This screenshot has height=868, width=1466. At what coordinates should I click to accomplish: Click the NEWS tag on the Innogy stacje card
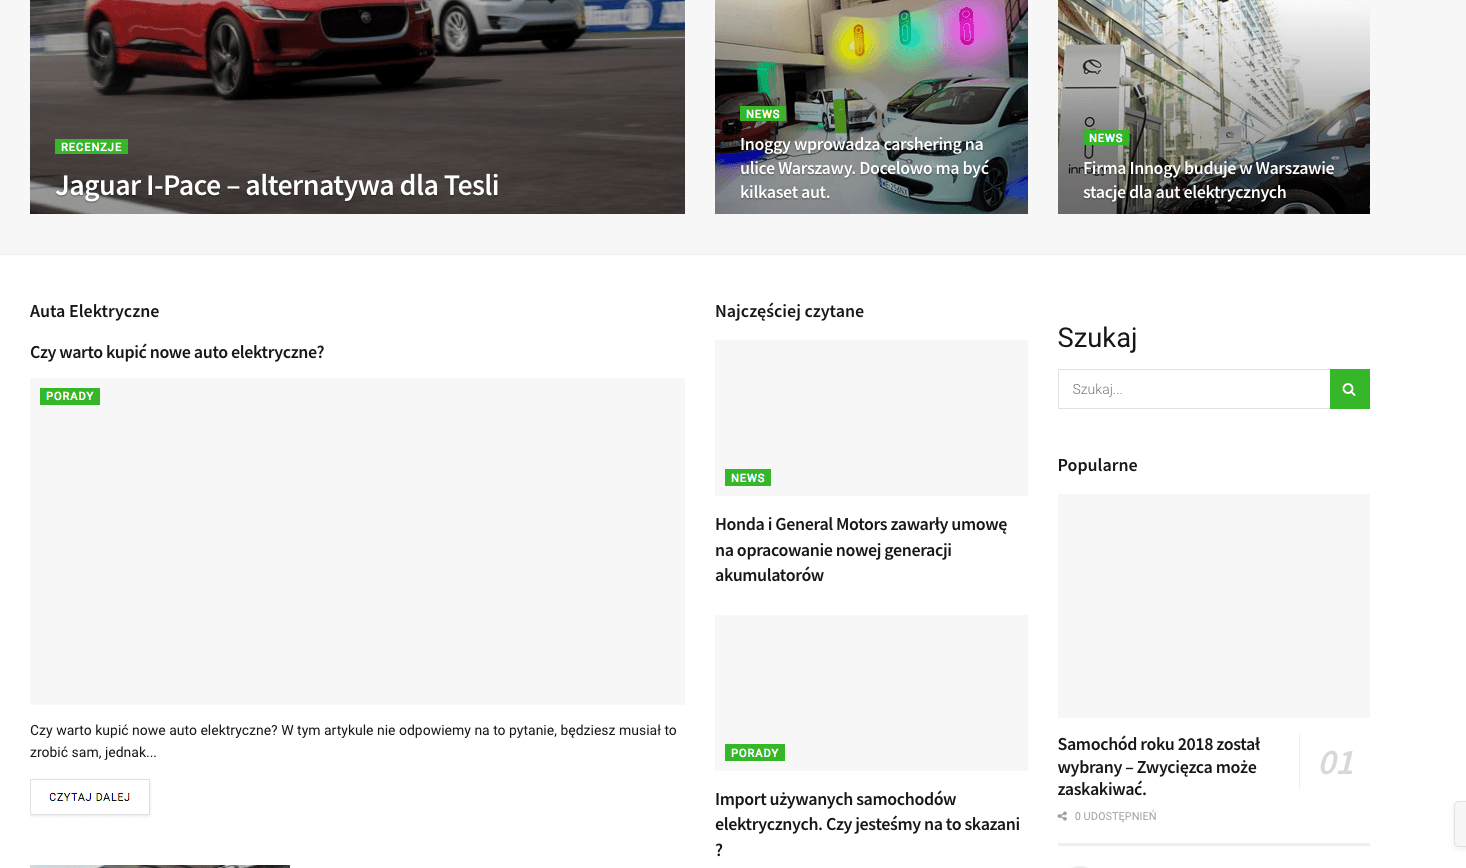tap(1105, 138)
